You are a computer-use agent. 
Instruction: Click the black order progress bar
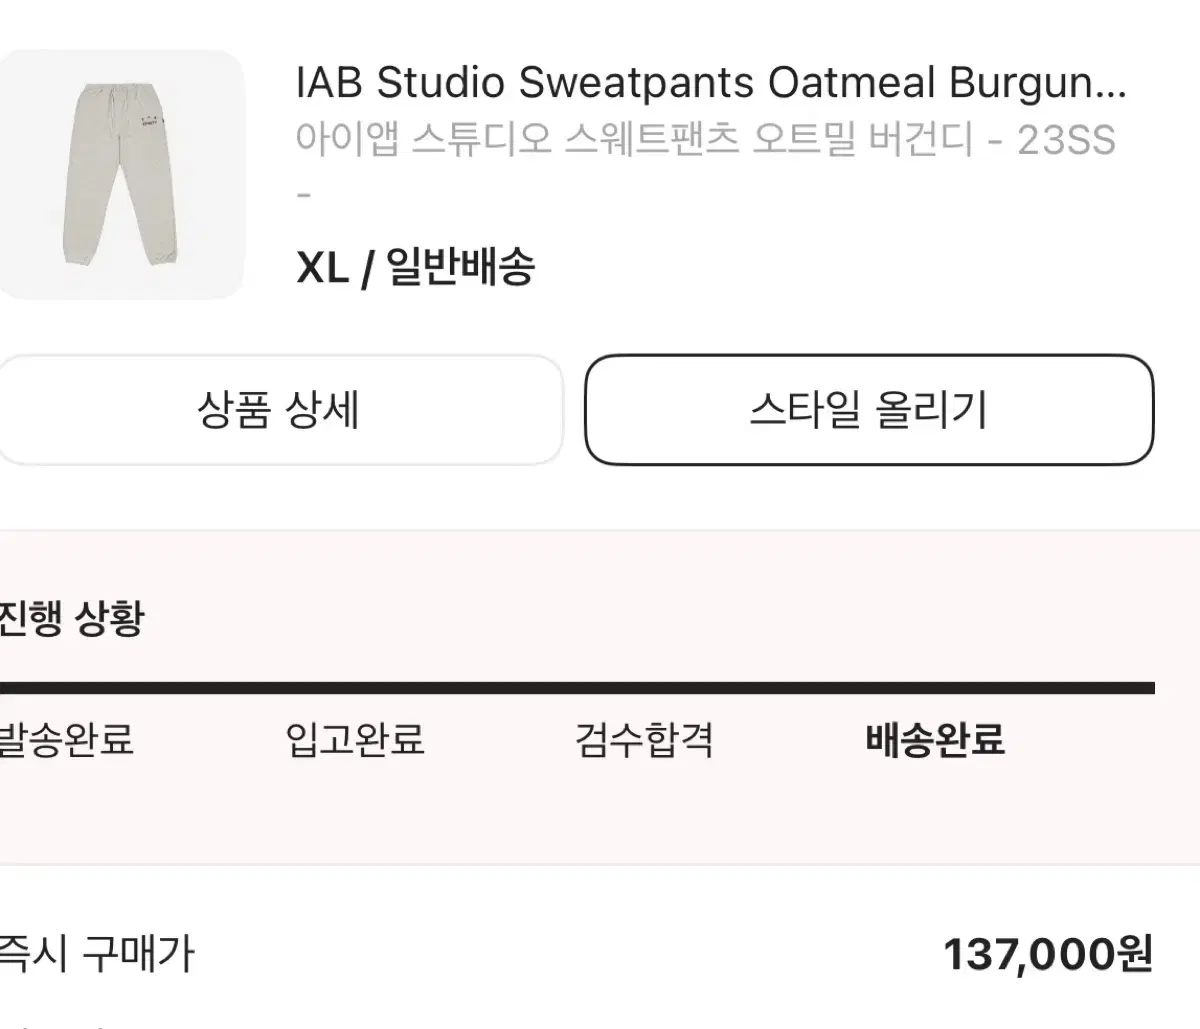pyautogui.click(x=577, y=688)
